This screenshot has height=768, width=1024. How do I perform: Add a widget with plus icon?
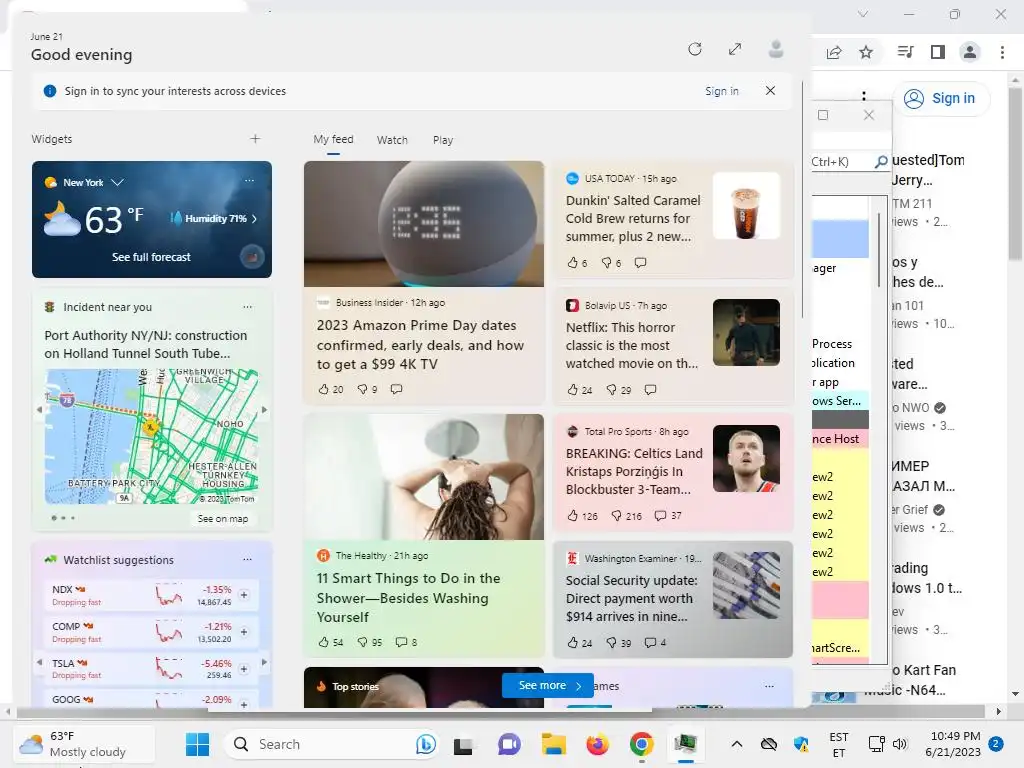tap(255, 138)
